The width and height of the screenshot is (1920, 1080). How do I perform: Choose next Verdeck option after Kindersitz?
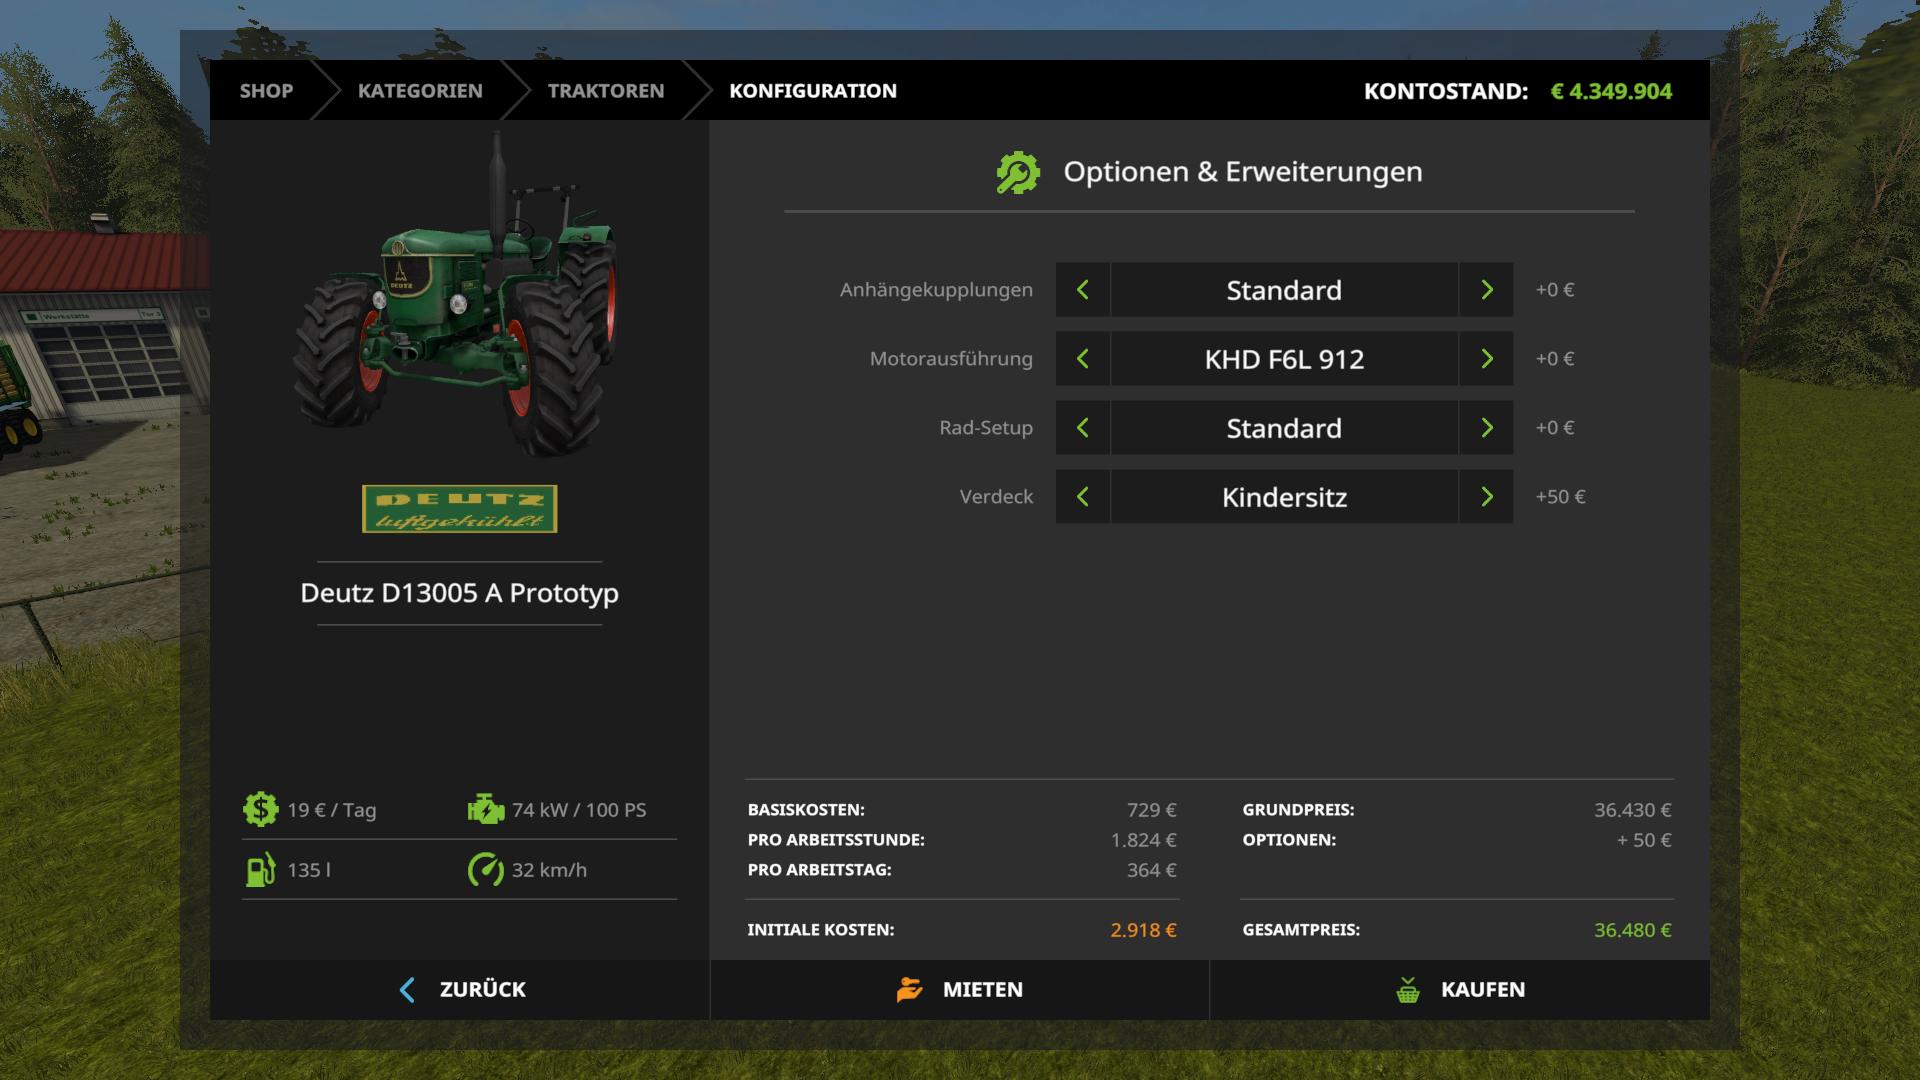point(1486,497)
